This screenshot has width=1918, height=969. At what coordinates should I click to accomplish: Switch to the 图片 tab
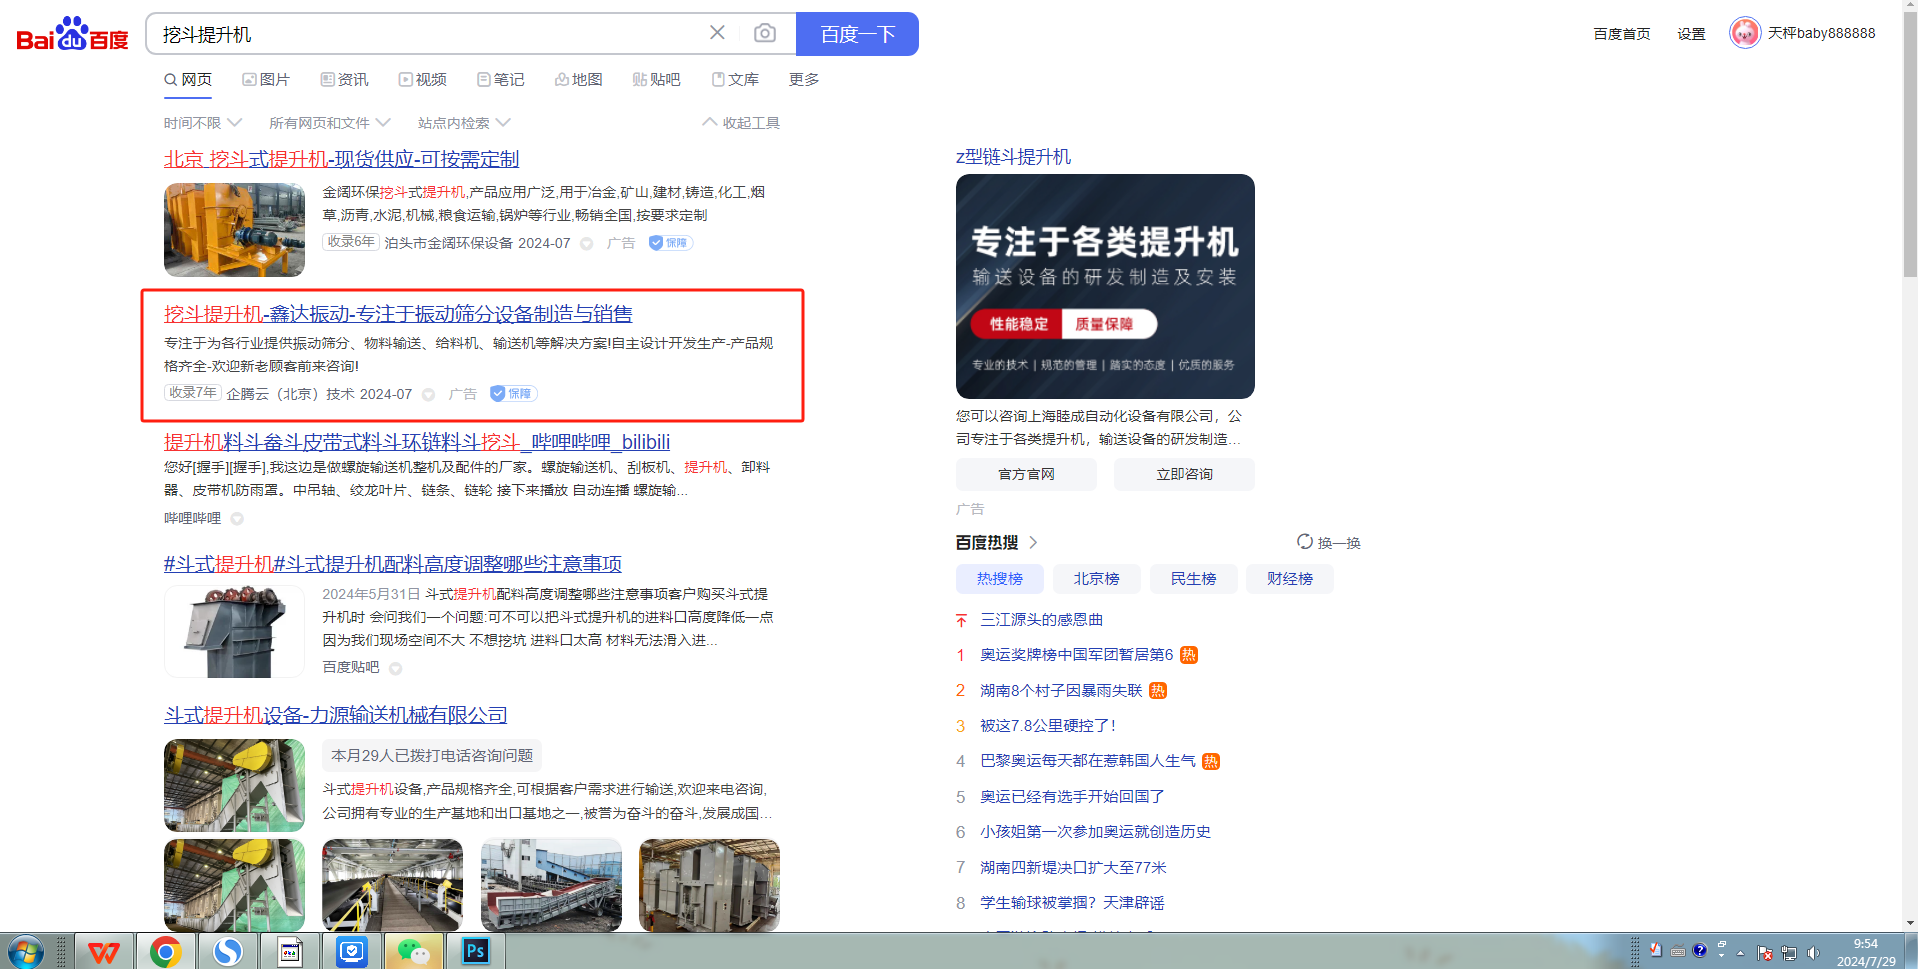coord(266,80)
